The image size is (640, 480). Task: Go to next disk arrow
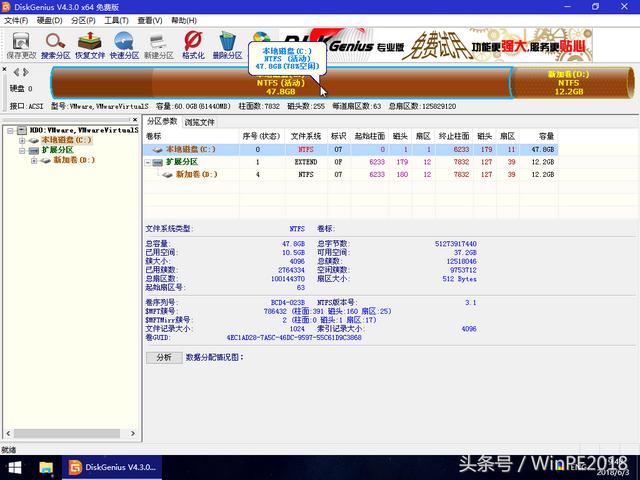coord(26,73)
